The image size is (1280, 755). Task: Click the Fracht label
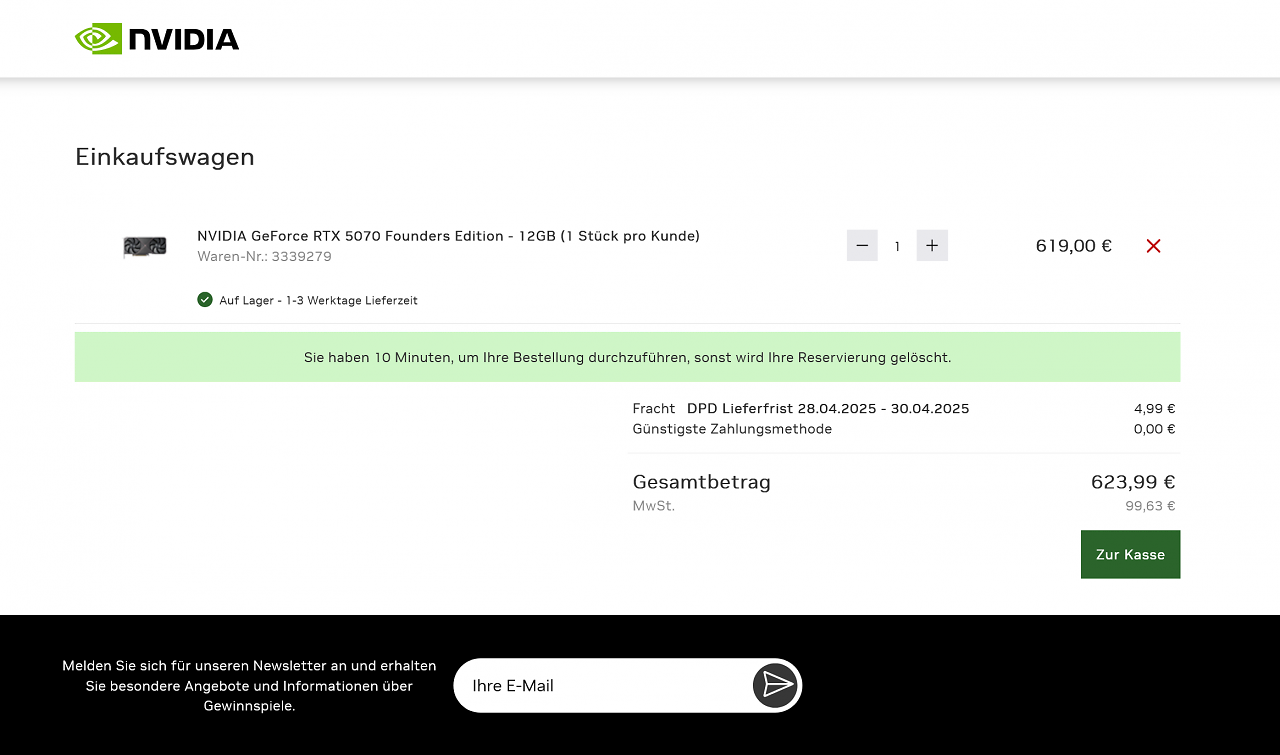point(654,409)
